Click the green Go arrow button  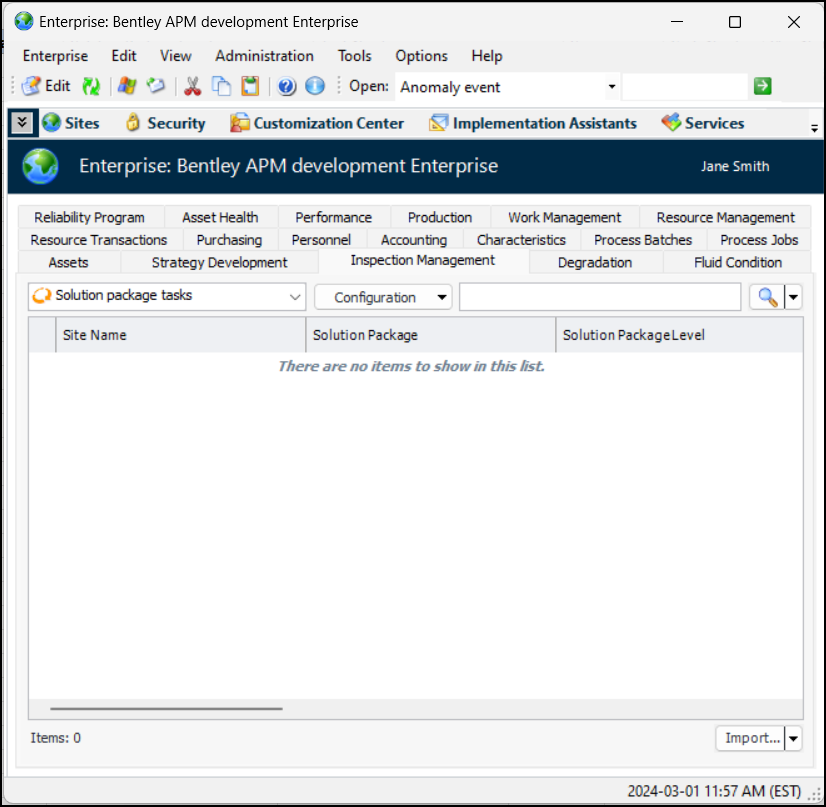pos(762,86)
